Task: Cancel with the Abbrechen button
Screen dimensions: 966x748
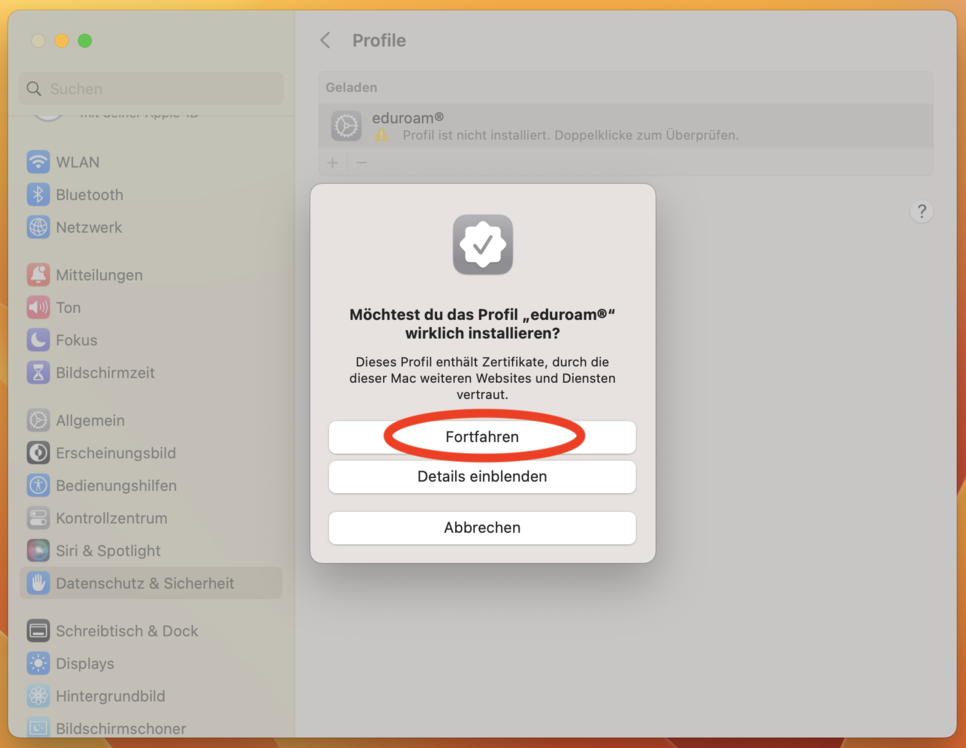Action: pyautogui.click(x=482, y=527)
